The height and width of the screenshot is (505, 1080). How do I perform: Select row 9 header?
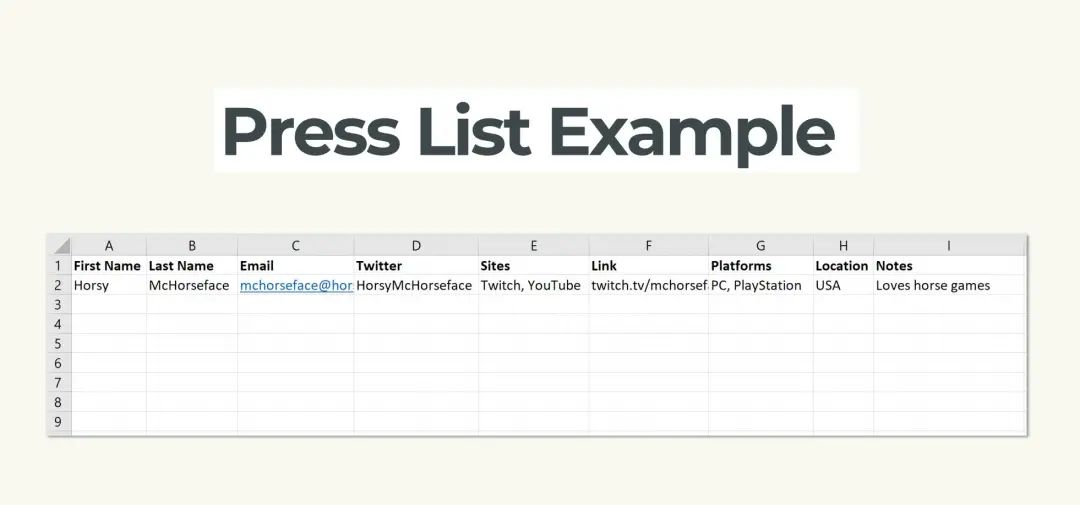point(60,422)
